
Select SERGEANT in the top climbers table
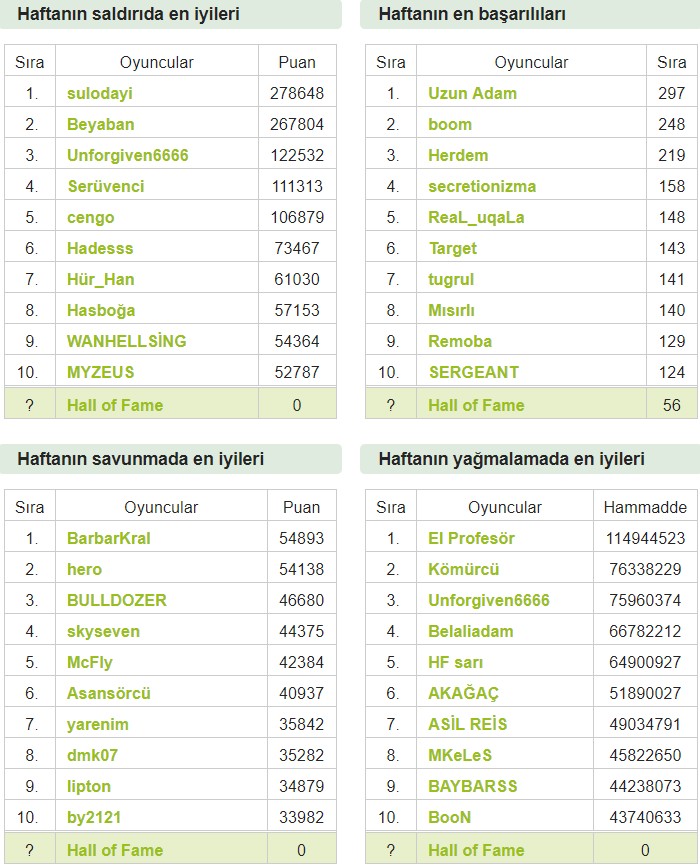tap(474, 372)
